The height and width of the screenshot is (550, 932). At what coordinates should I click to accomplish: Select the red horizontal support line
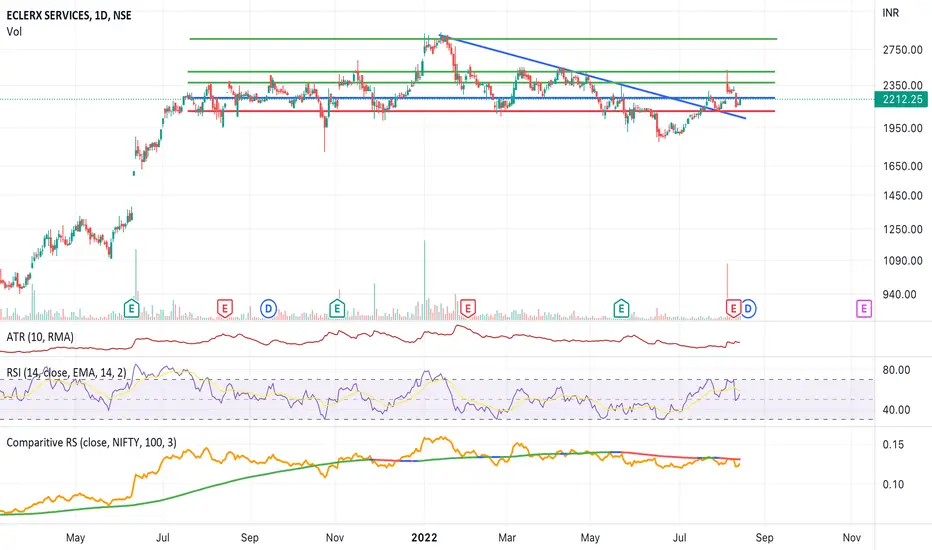481,111
